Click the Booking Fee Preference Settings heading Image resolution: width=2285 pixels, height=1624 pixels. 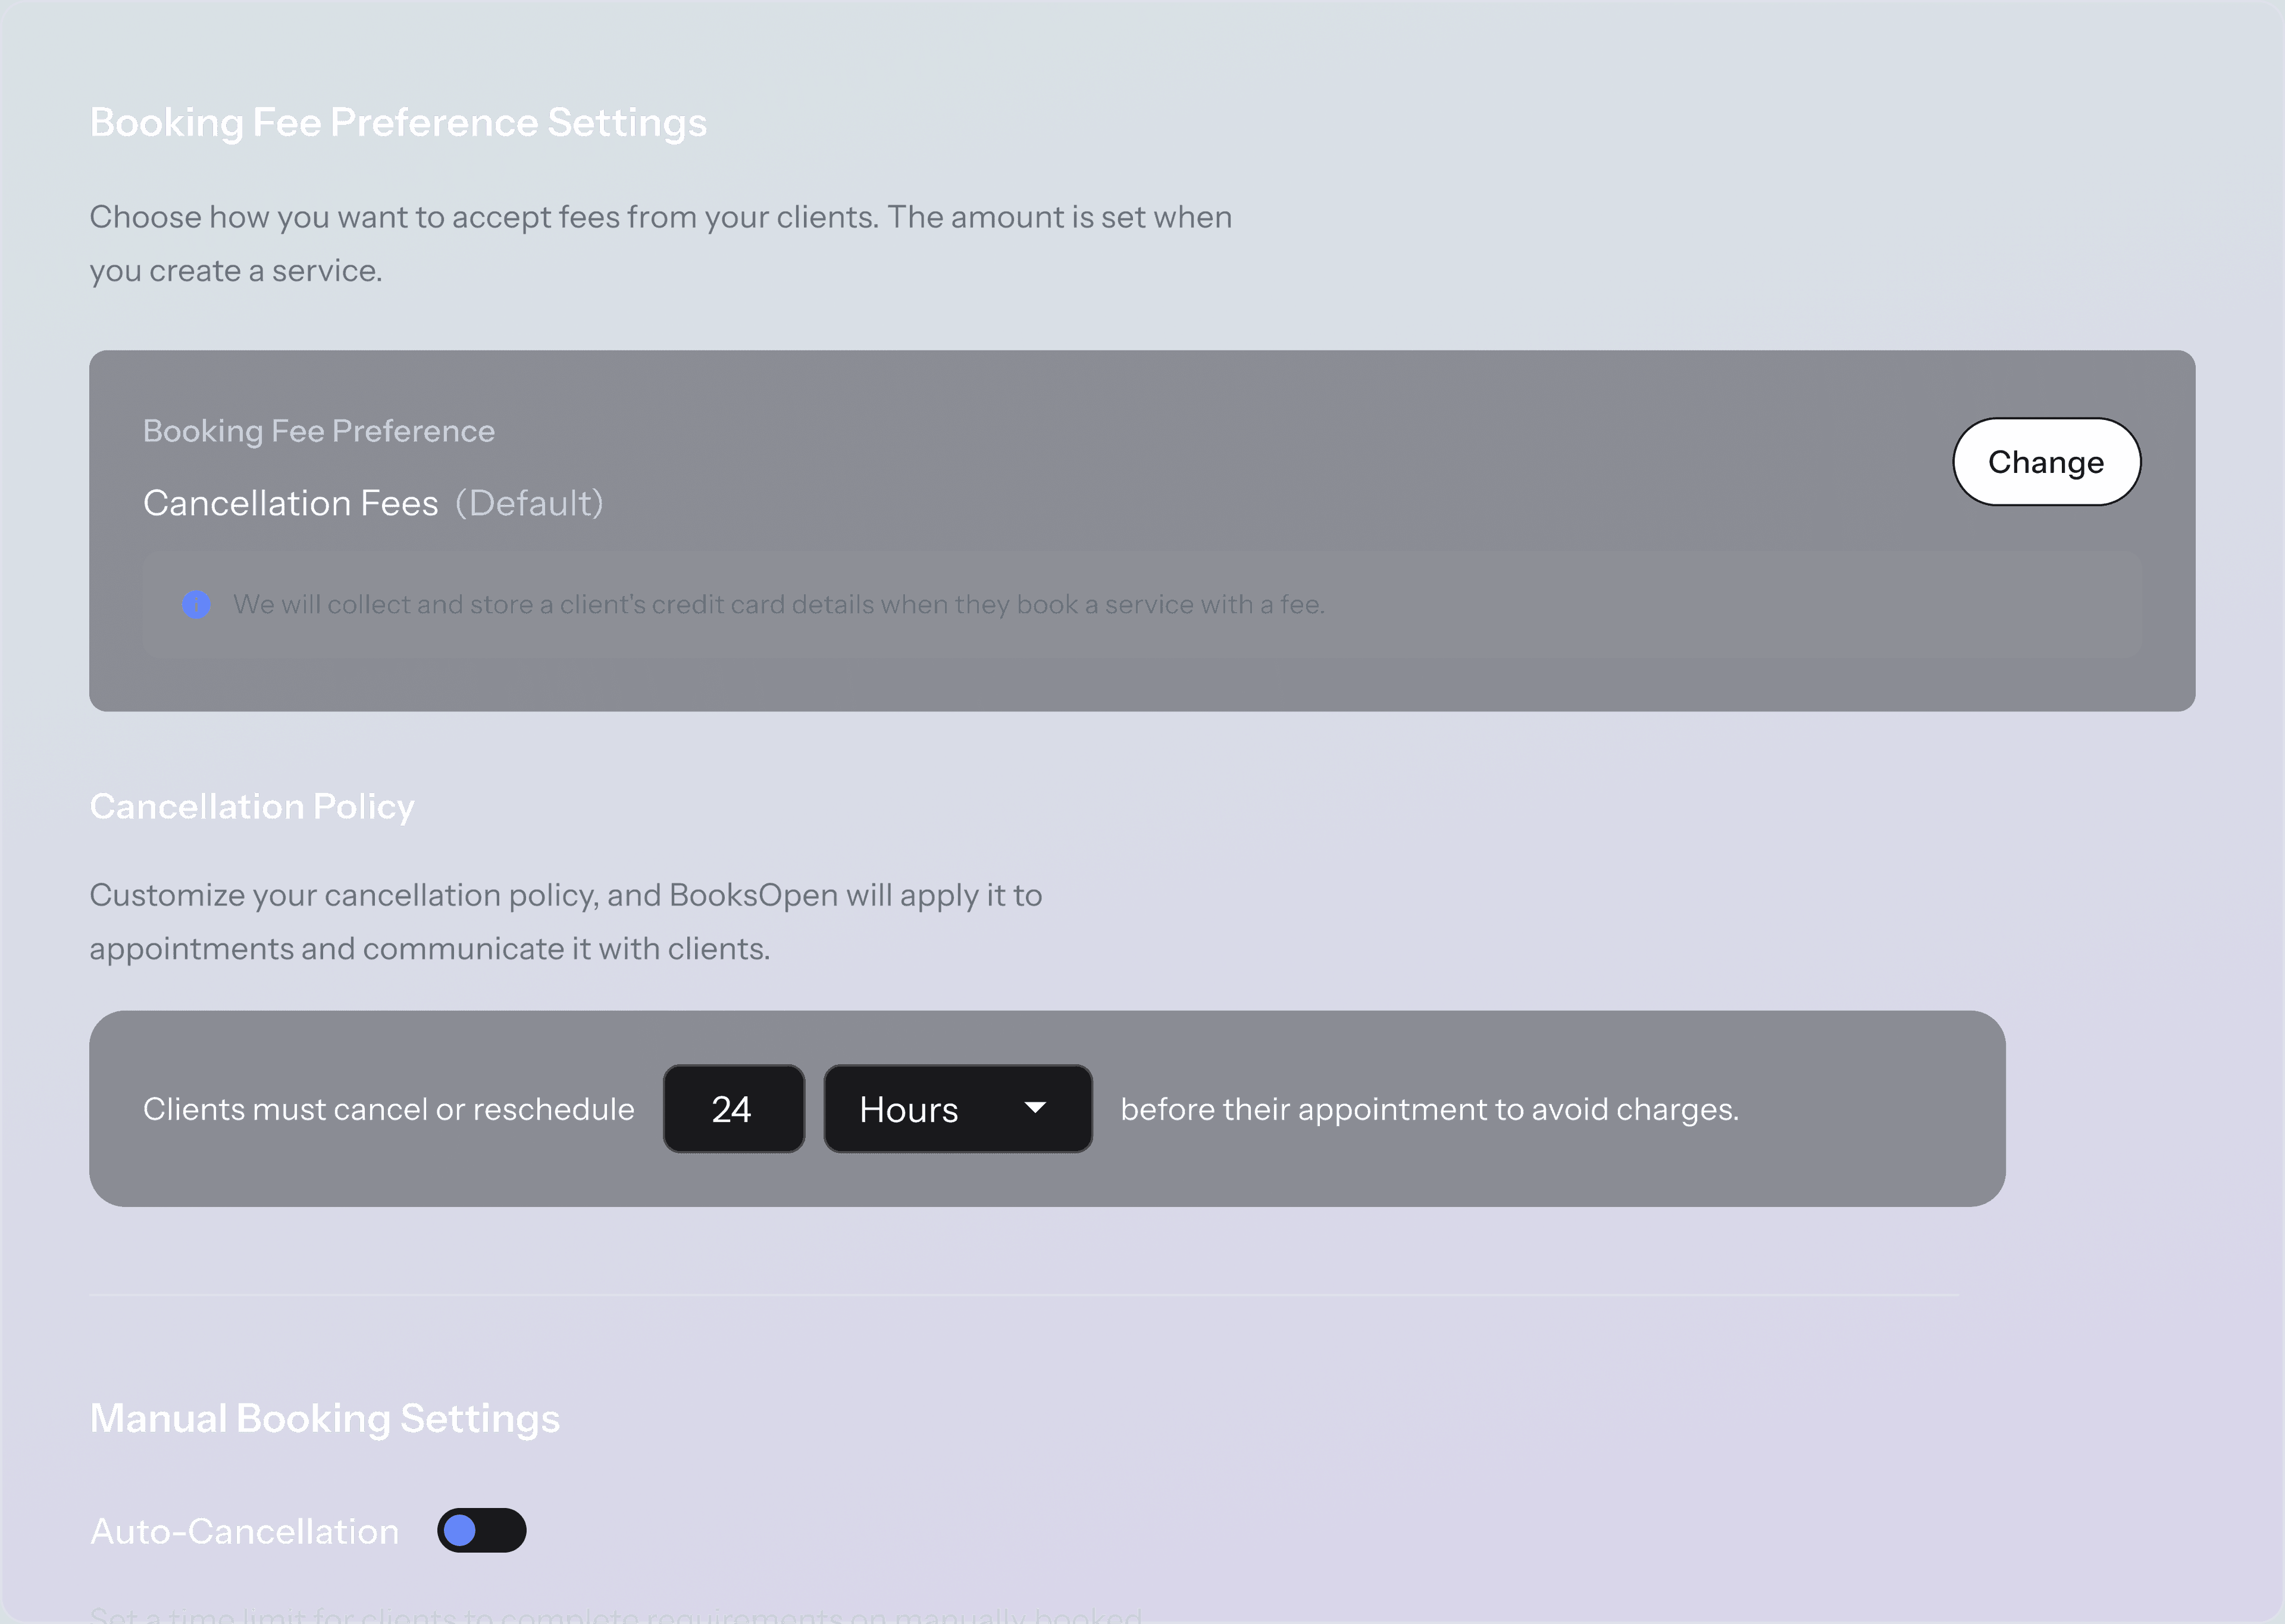[x=398, y=123]
